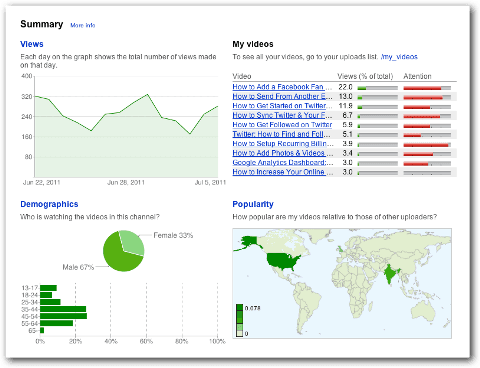Click the 13-17 age group bar

pos(48,288)
